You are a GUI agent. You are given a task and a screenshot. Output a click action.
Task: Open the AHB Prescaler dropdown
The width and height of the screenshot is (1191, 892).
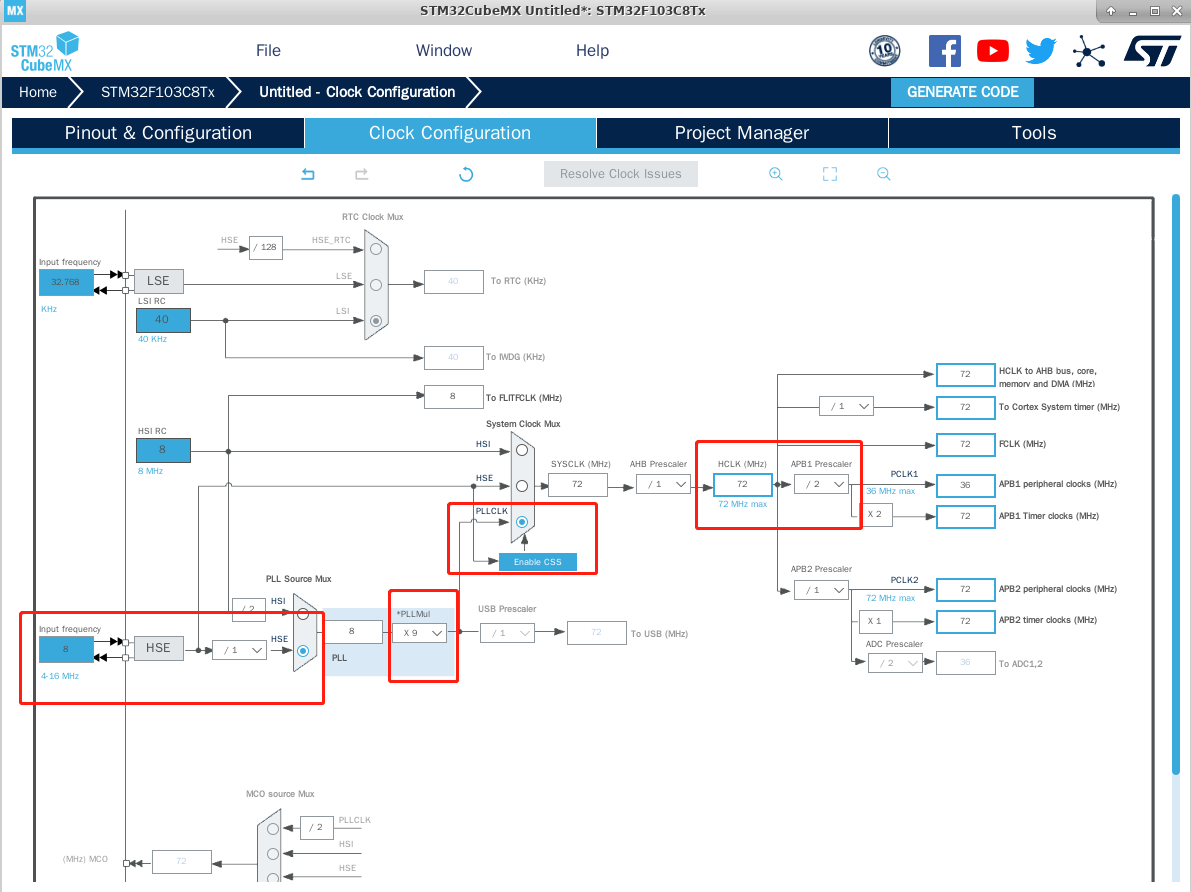coord(664,484)
